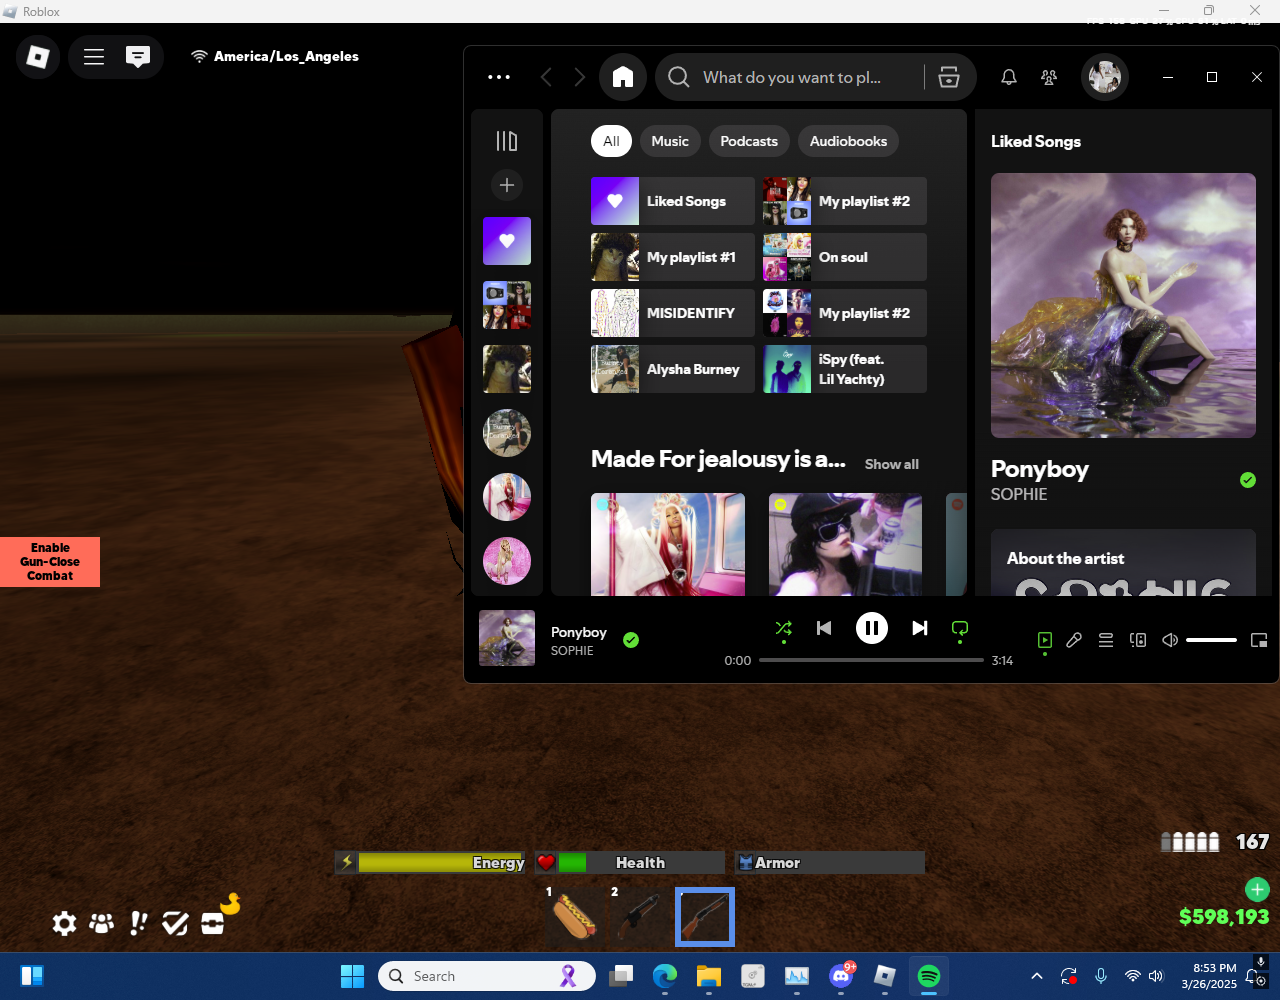Open the SOPHIE artist link in player bar
Image resolution: width=1280 pixels, height=1000 pixels.
(572, 651)
